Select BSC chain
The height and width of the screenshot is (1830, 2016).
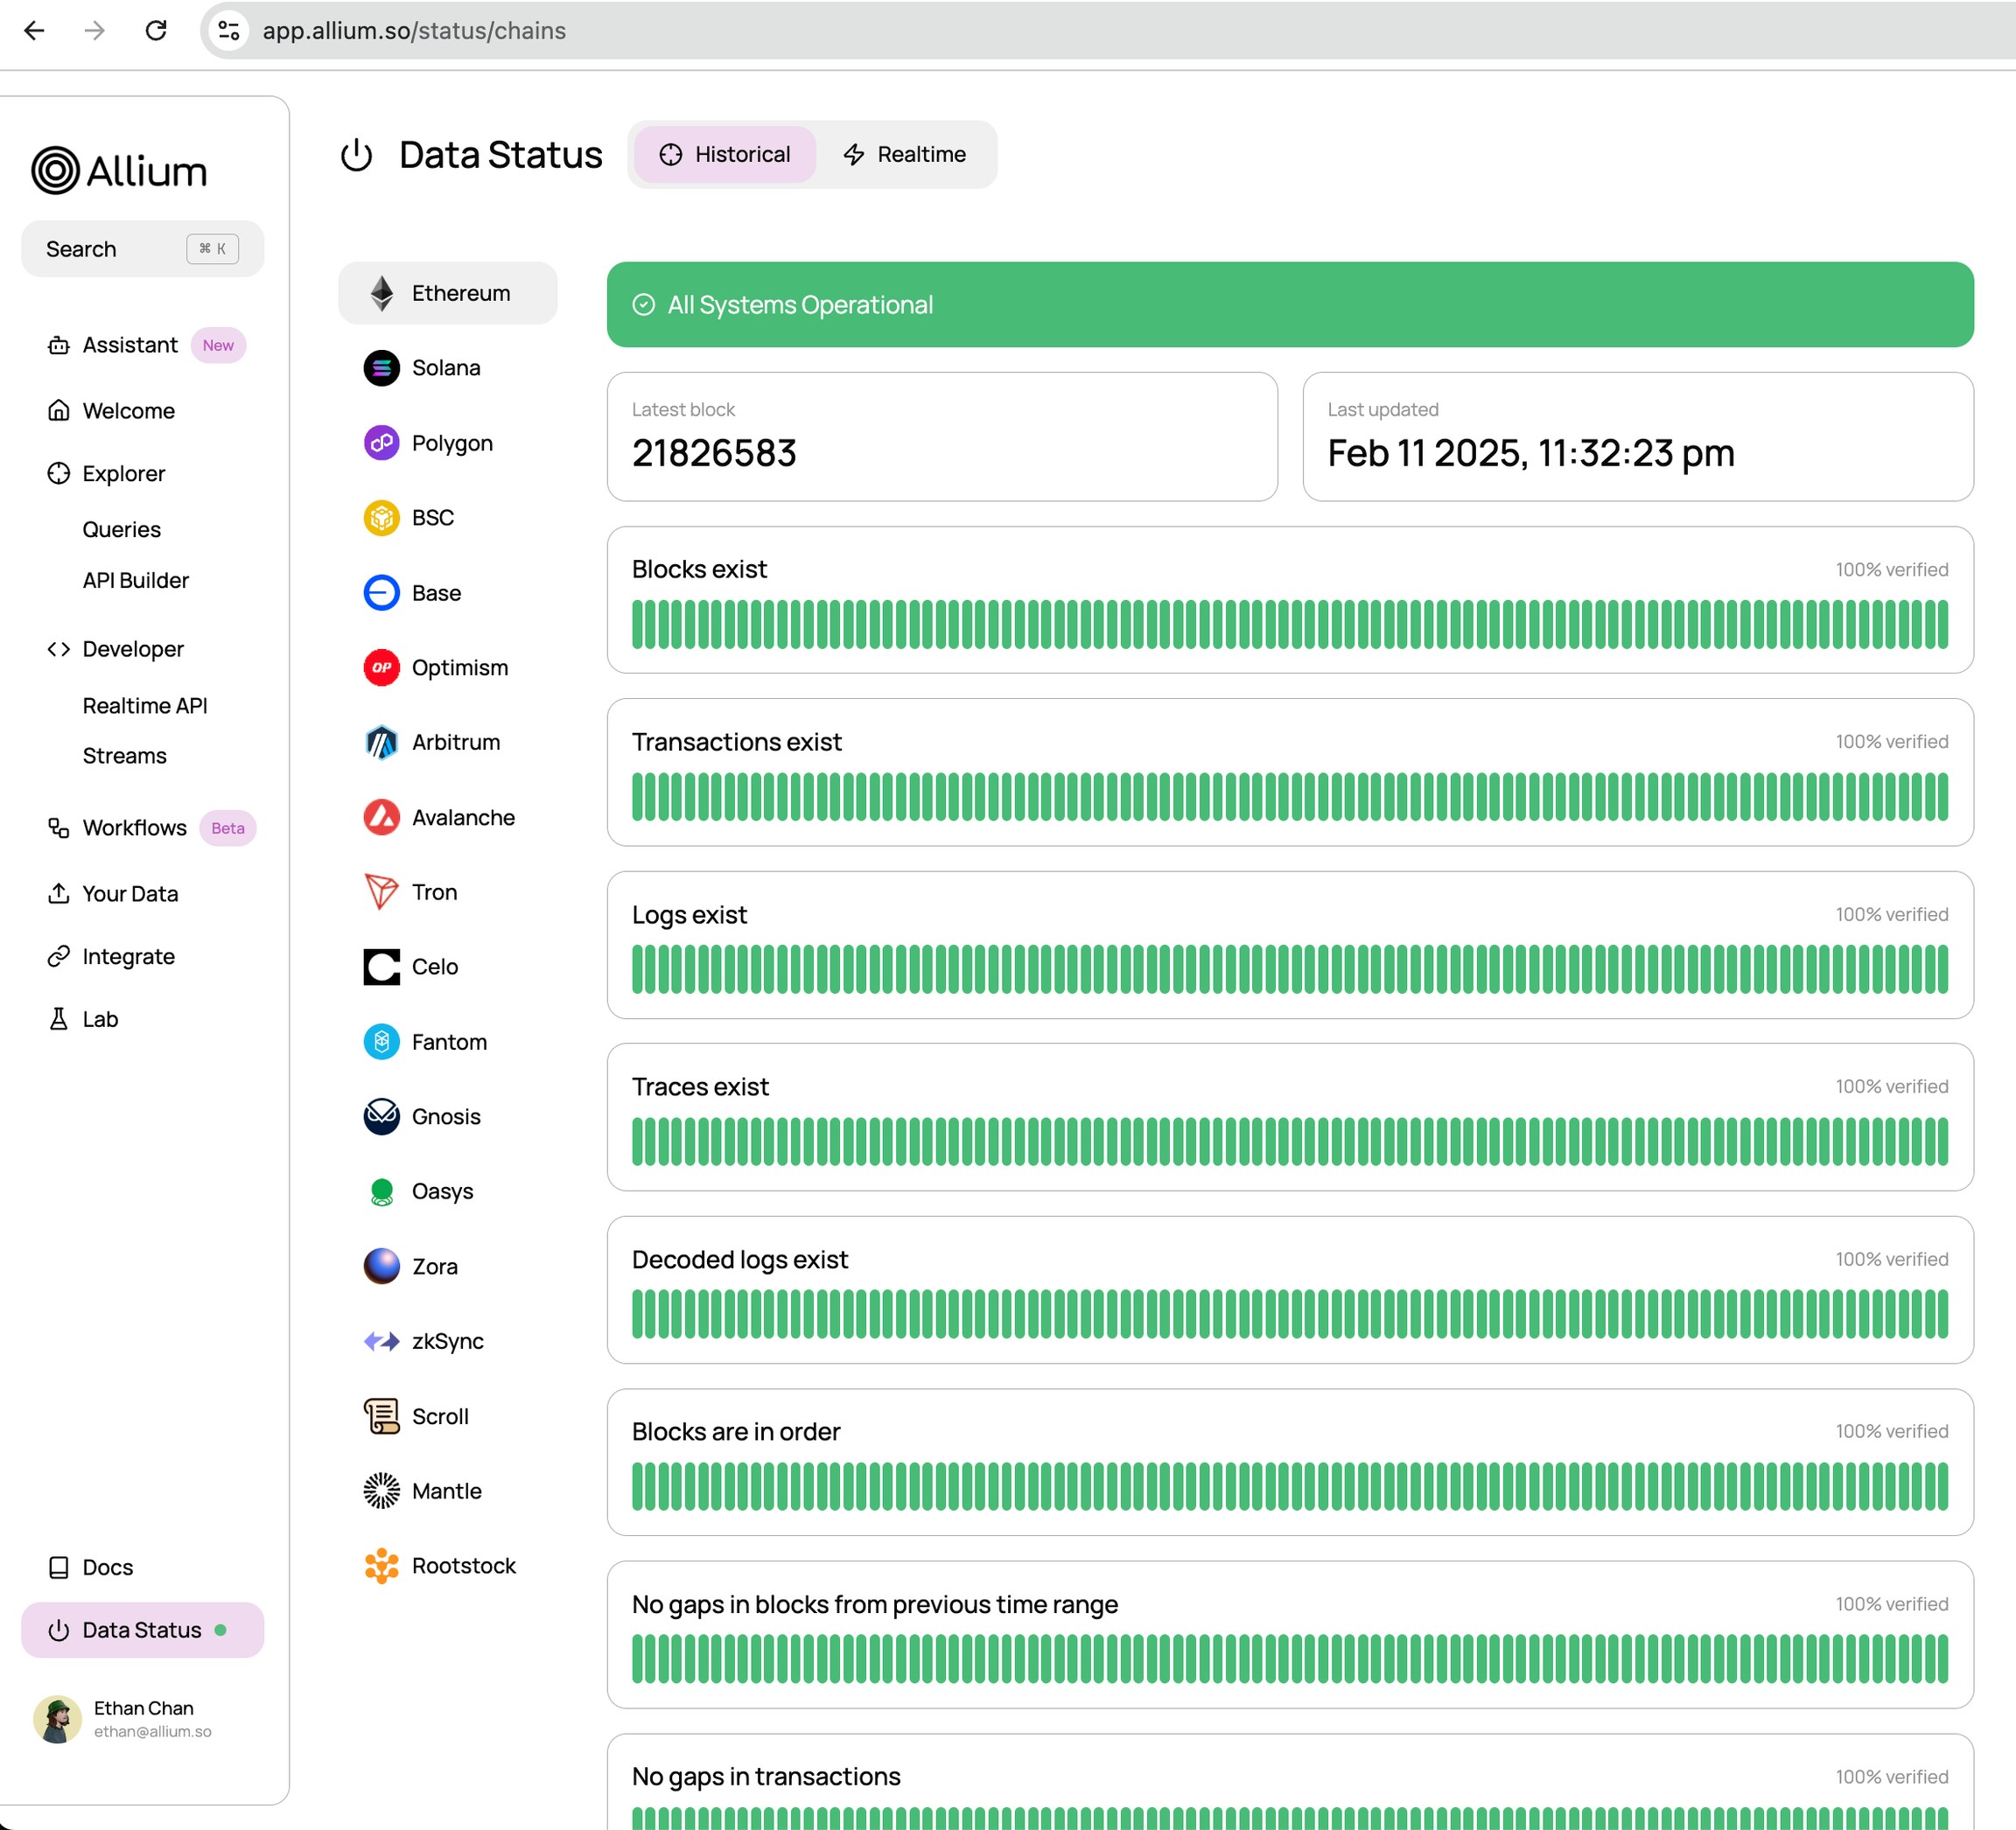coord(447,518)
